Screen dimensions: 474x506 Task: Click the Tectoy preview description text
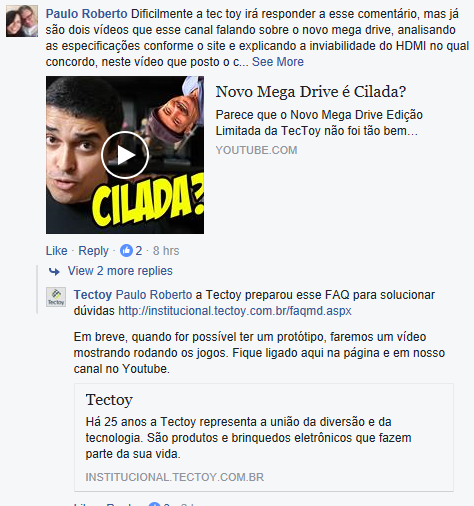[x=248, y=438]
